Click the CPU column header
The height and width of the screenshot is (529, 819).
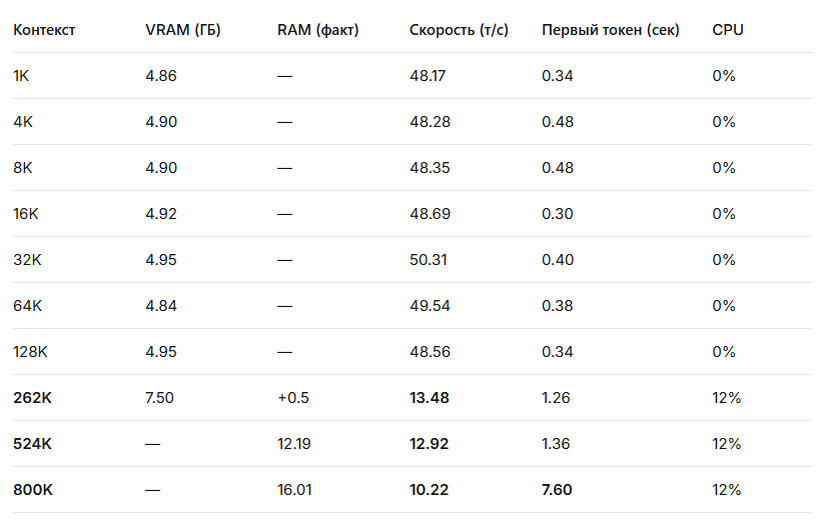[x=728, y=30]
